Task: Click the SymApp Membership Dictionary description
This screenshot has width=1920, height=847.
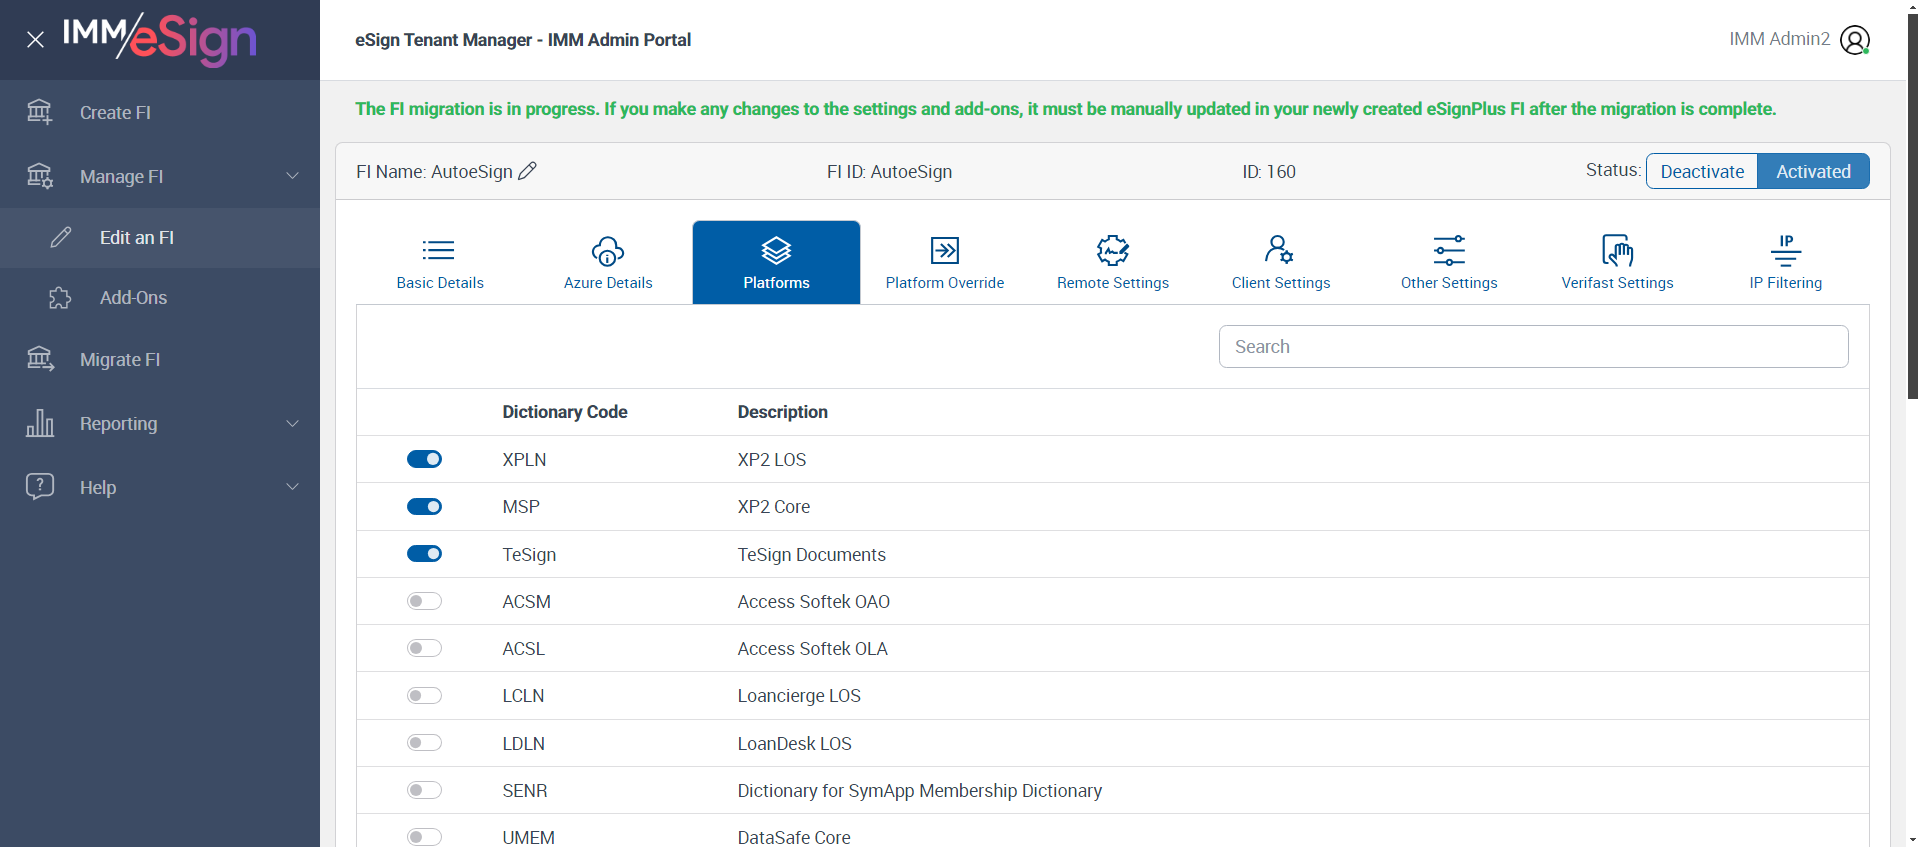Action: pyautogui.click(x=920, y=790)
